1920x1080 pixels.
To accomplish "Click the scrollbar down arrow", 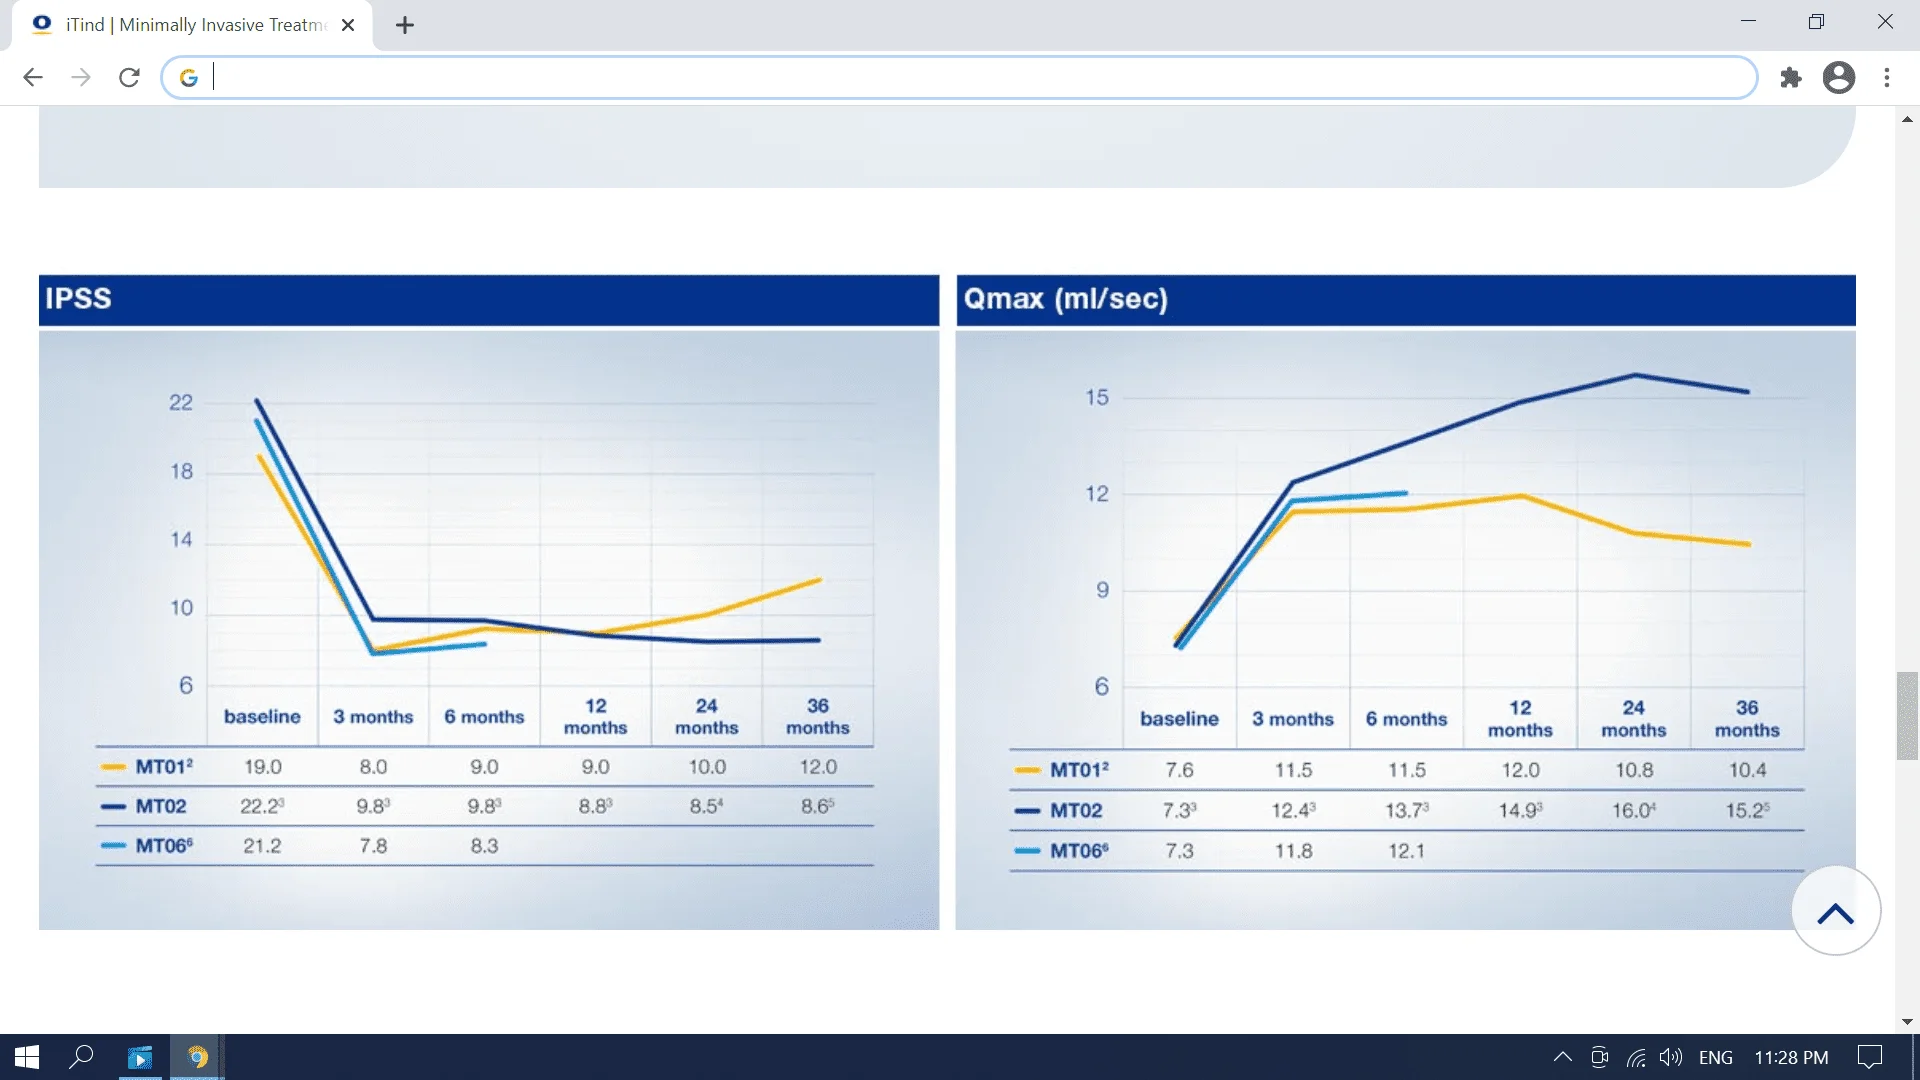I will point(1907,1022).
